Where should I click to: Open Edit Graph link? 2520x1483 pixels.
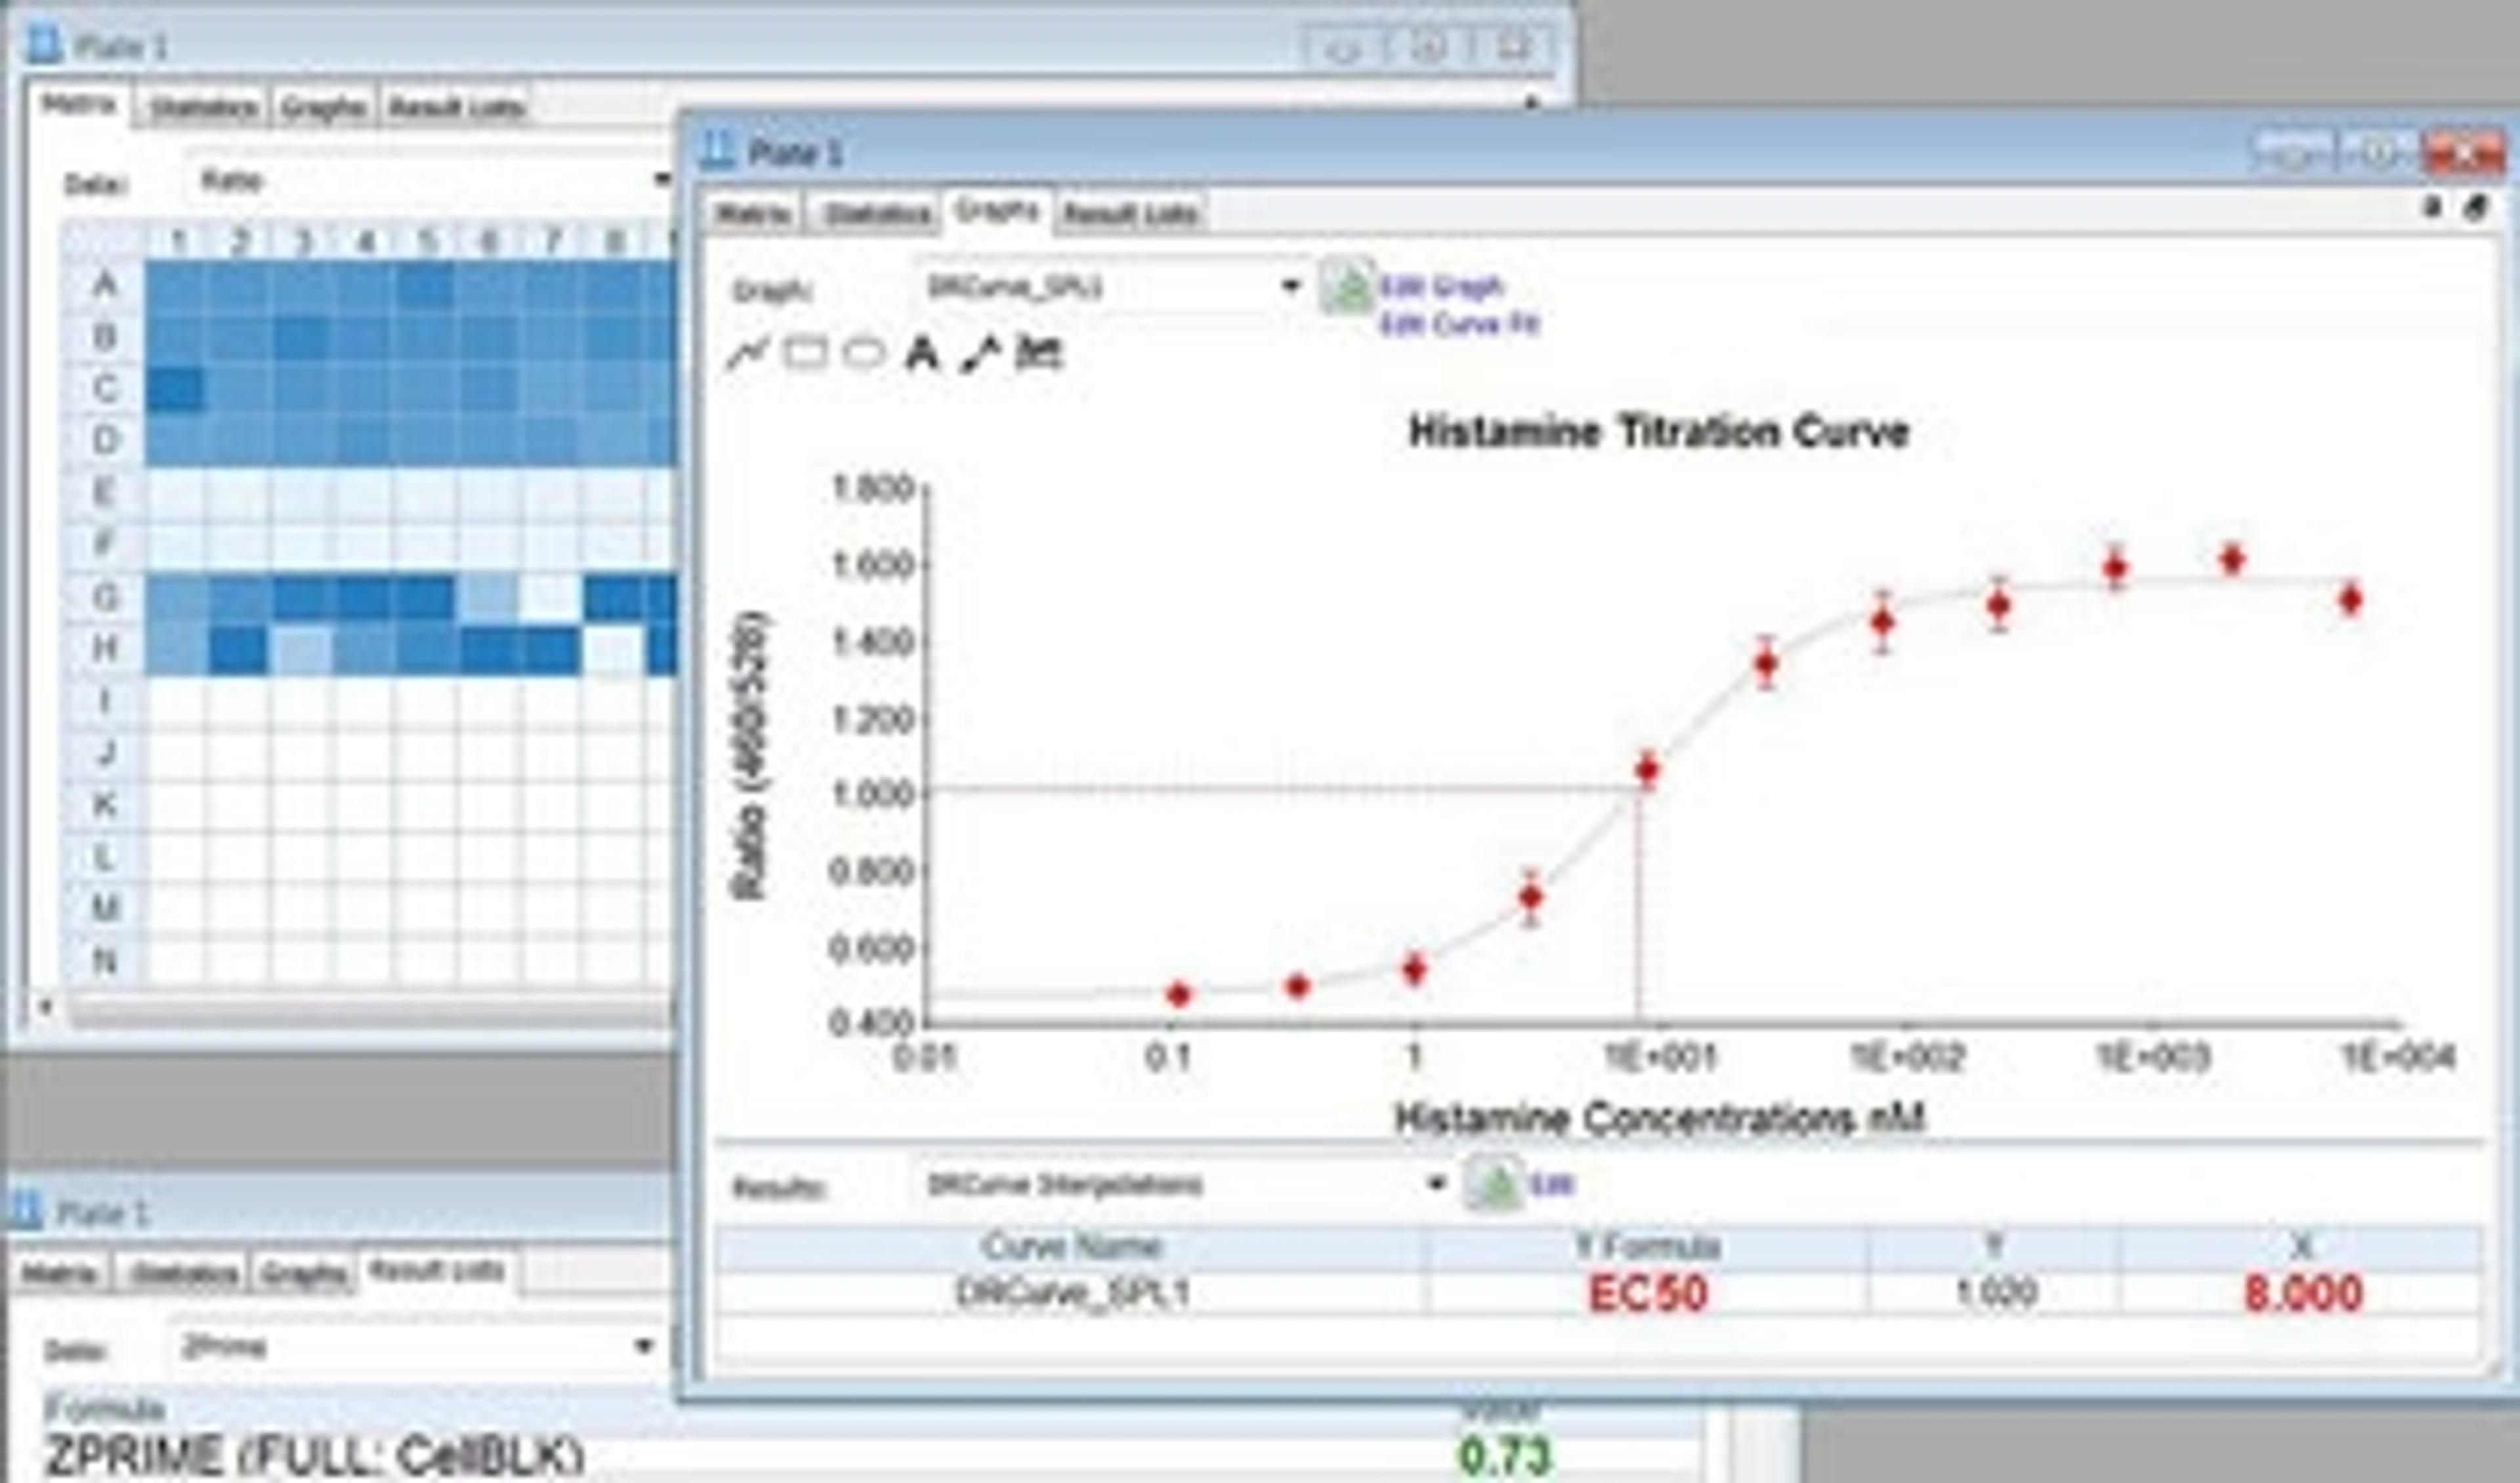click(1441, 288)
